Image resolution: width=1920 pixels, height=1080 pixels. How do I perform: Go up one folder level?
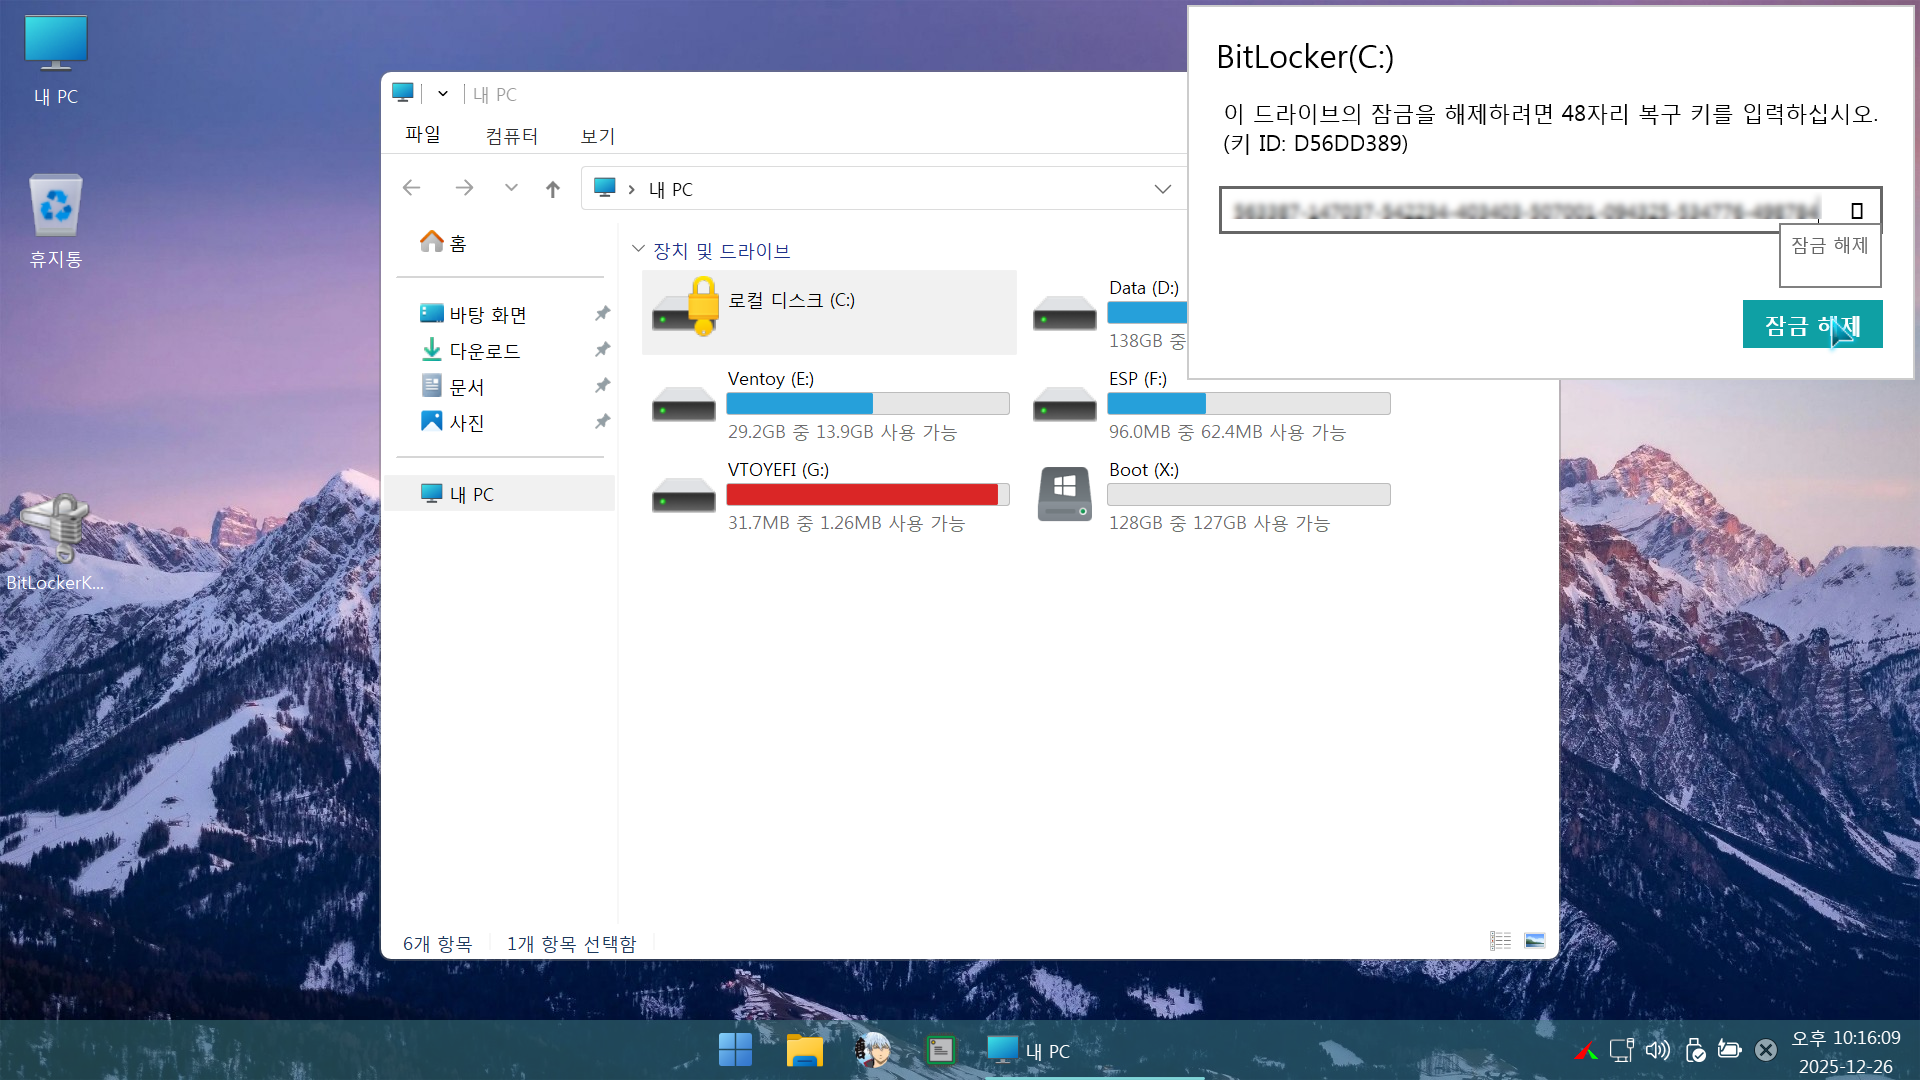(x=553, y=189)
